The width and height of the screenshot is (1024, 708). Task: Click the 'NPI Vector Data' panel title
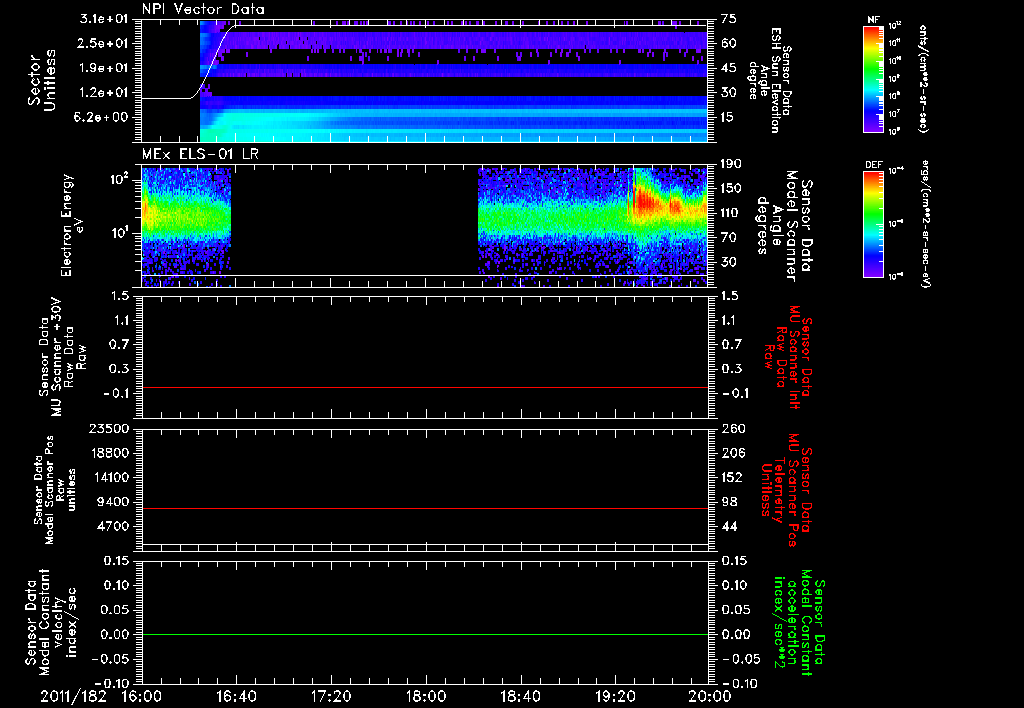point(203,9)
